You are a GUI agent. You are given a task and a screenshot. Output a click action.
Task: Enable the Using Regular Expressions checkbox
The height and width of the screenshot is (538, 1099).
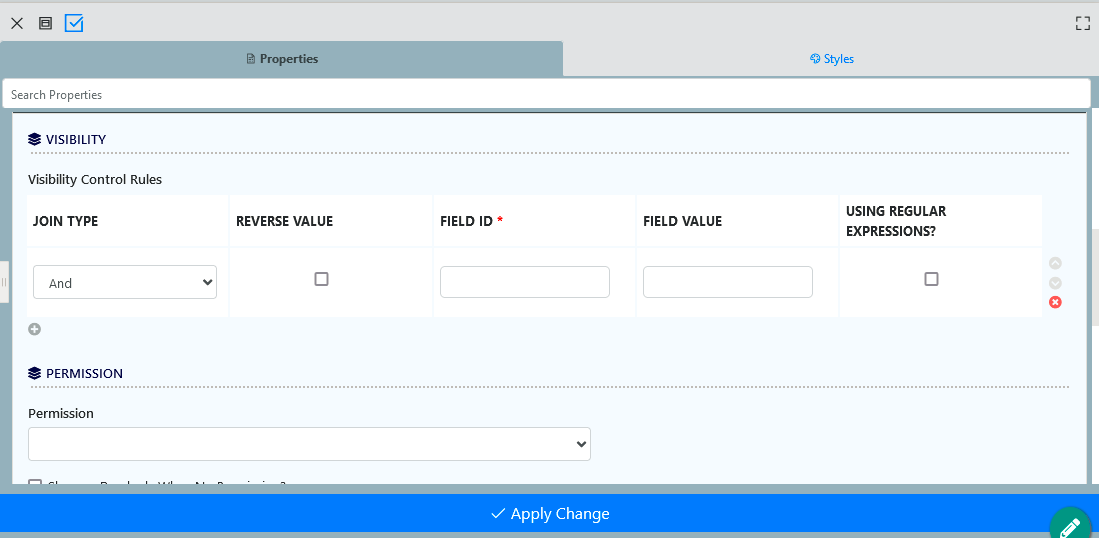pyautogui.click(x=931, y=279)
